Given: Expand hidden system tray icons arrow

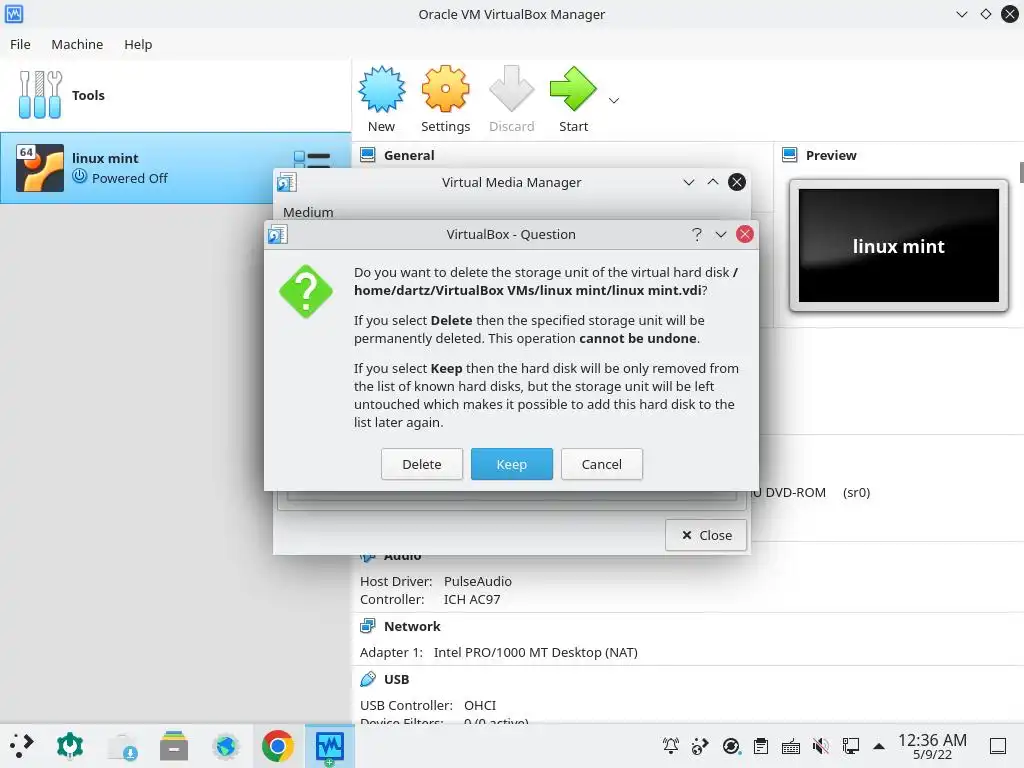Looking at the screenshot, I should [x=879, y=746].
